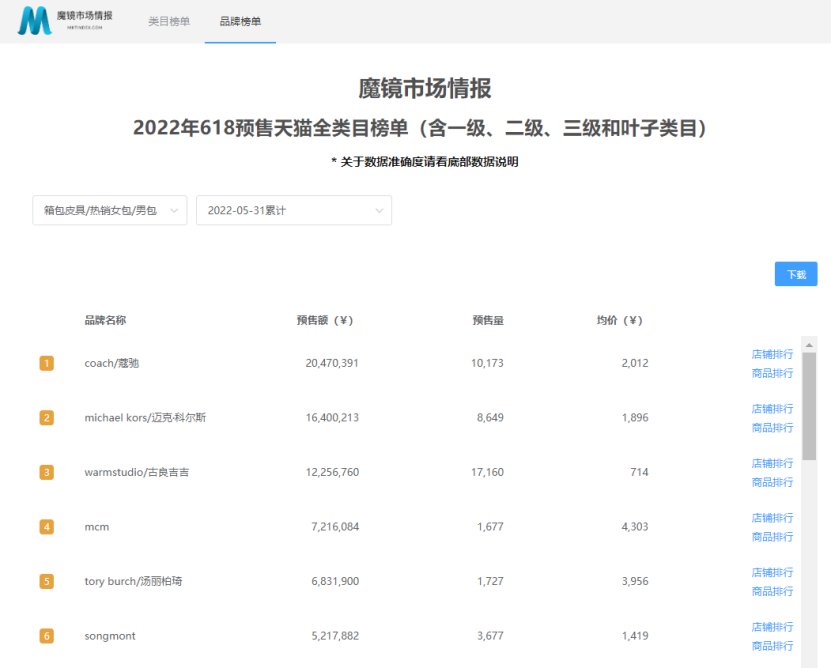View 商品排行 for tory burch/汤丽柏琦
The width and height of the screenshot is (831, 668).
(772, 591)
